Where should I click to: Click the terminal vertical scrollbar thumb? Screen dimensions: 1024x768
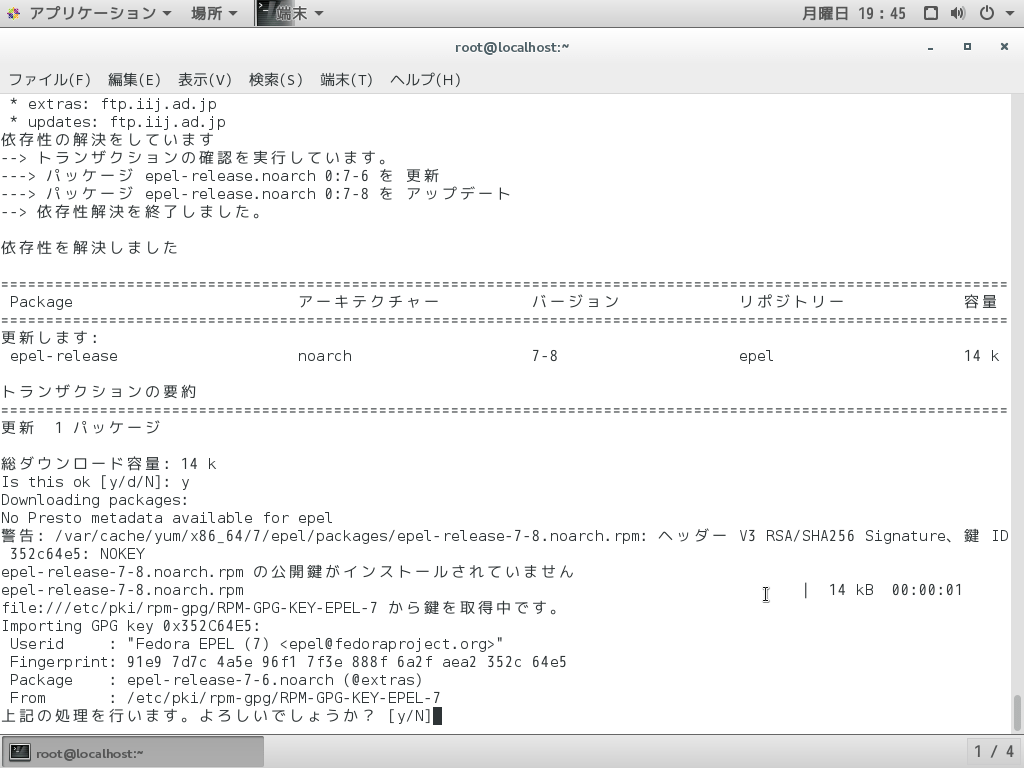click(1017, 713)
